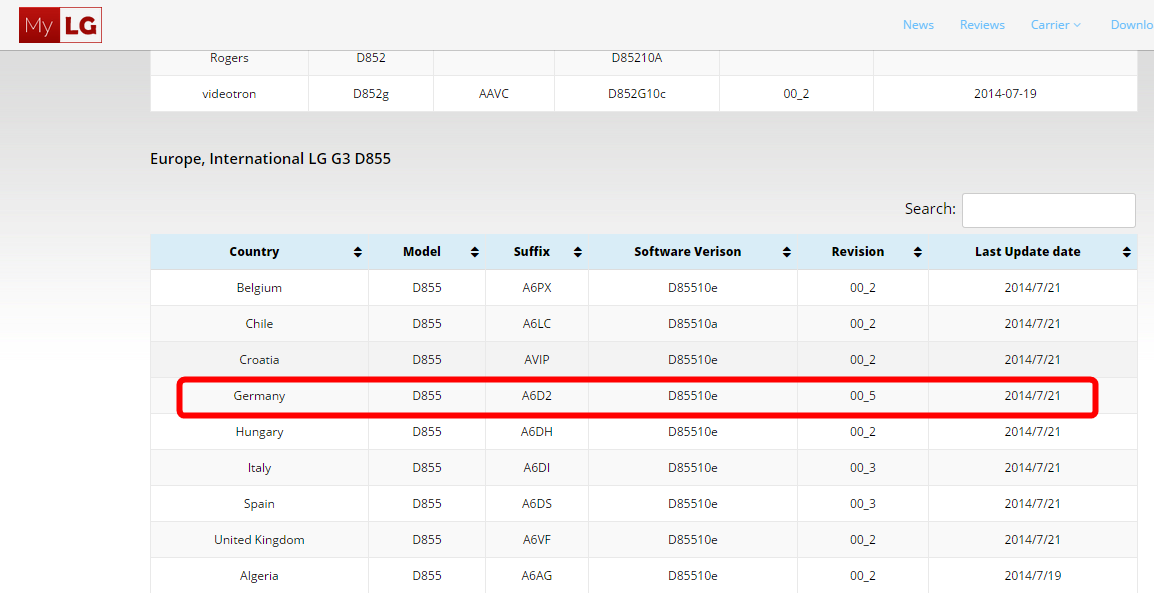
Task: Sort by Software Version sort icon
Action: pyautogui.click(x=787, y=253)
